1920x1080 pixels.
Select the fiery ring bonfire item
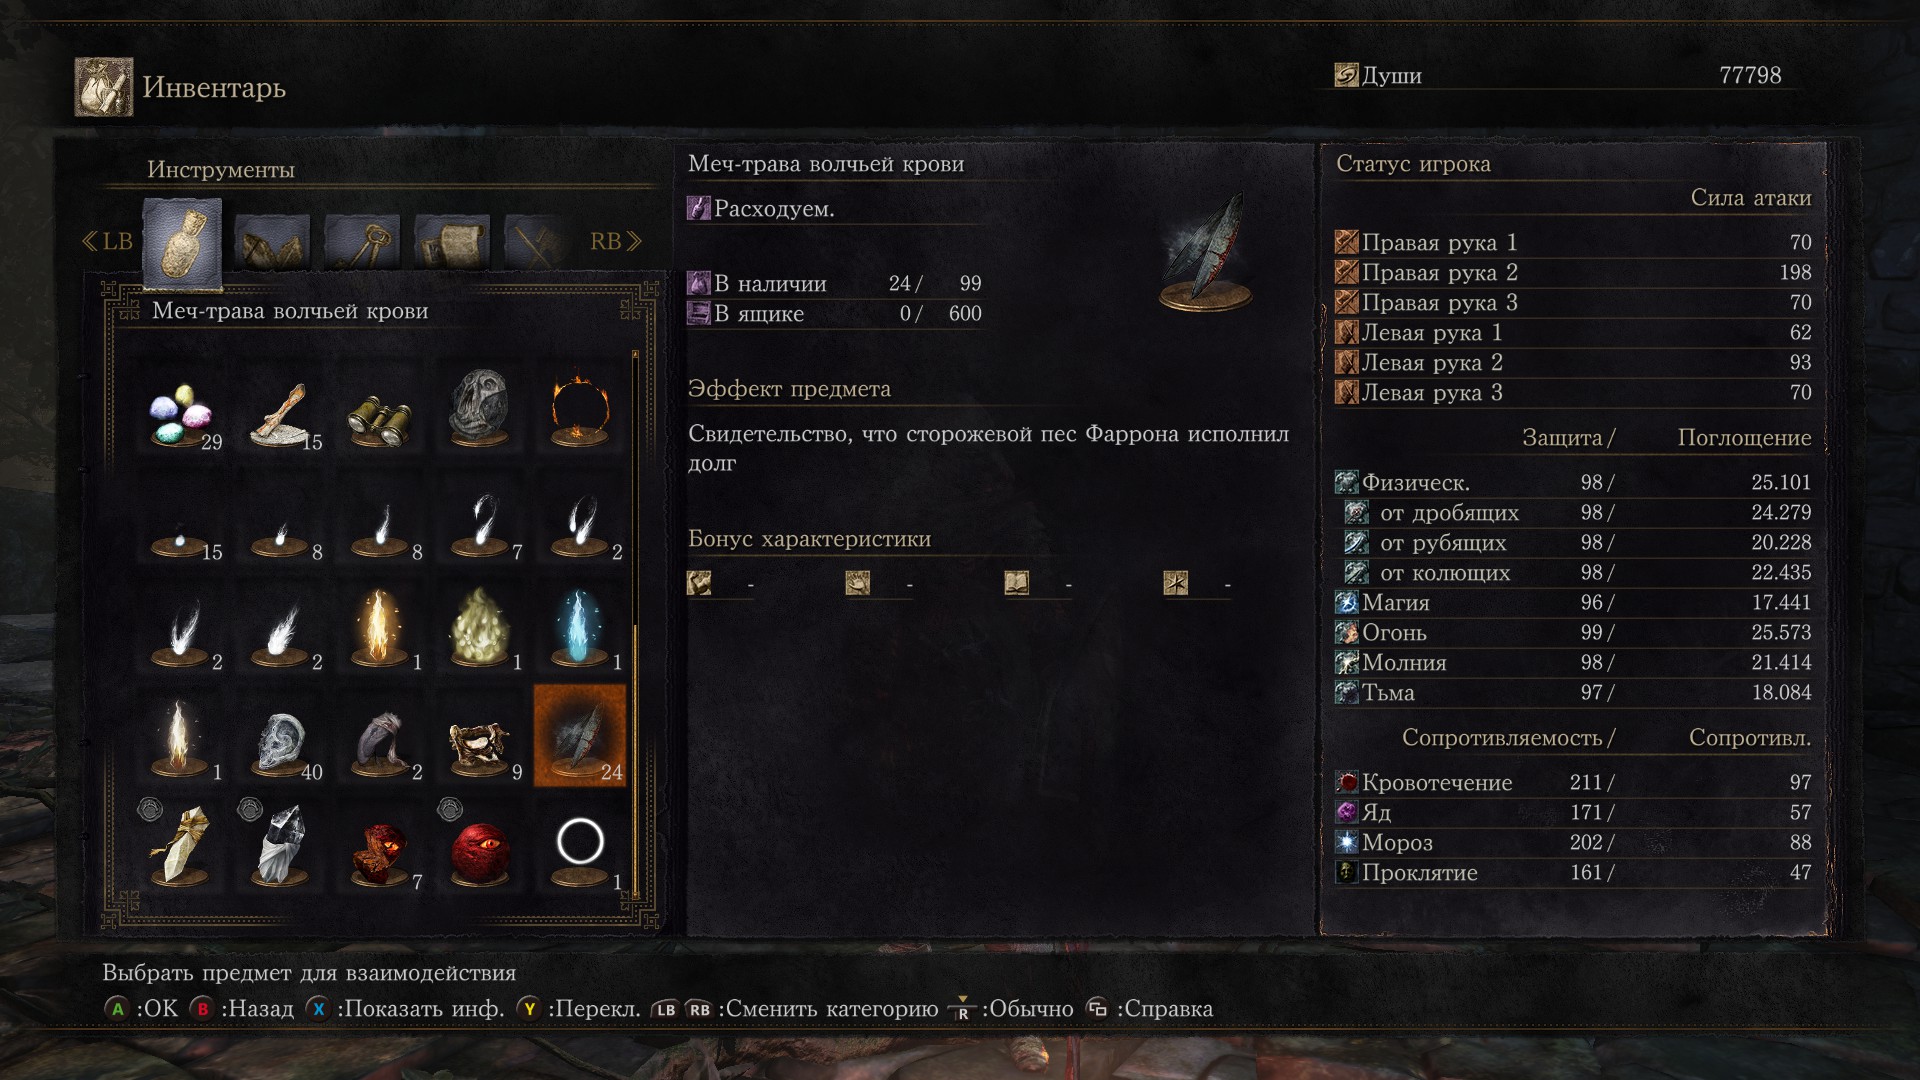(x=580, y=412)
